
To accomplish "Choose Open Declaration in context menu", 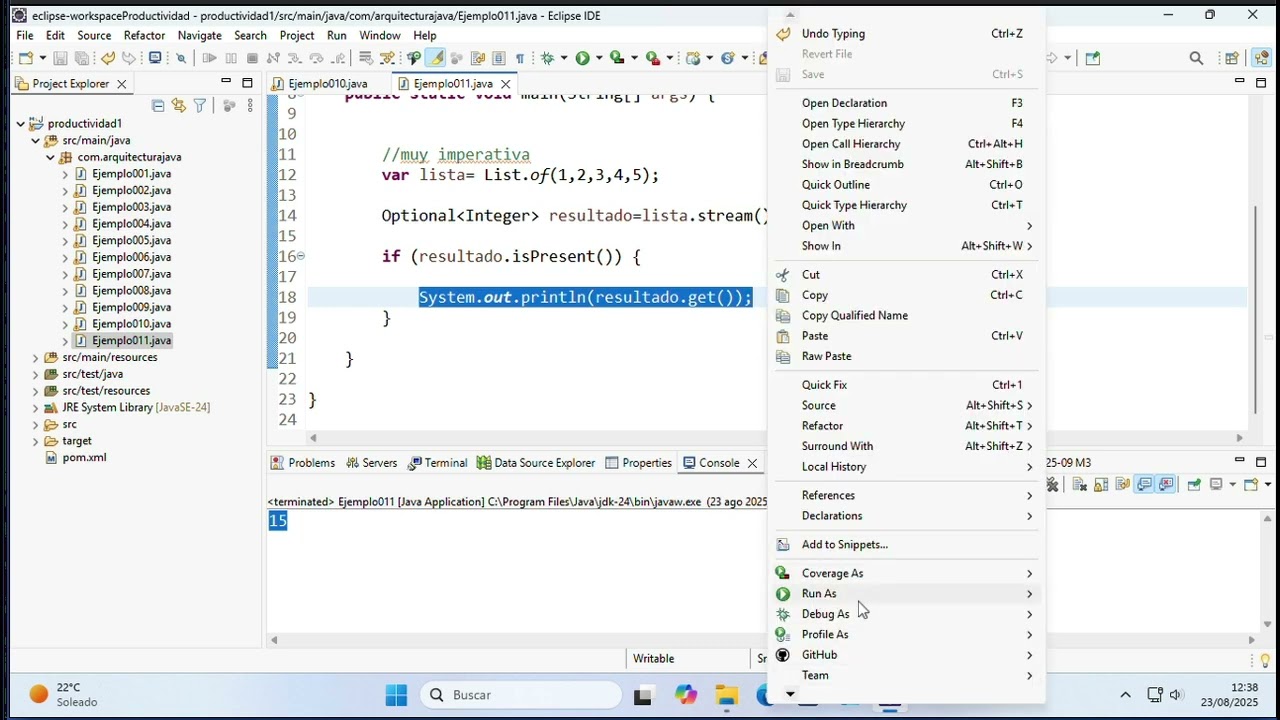I will (906, 103).
